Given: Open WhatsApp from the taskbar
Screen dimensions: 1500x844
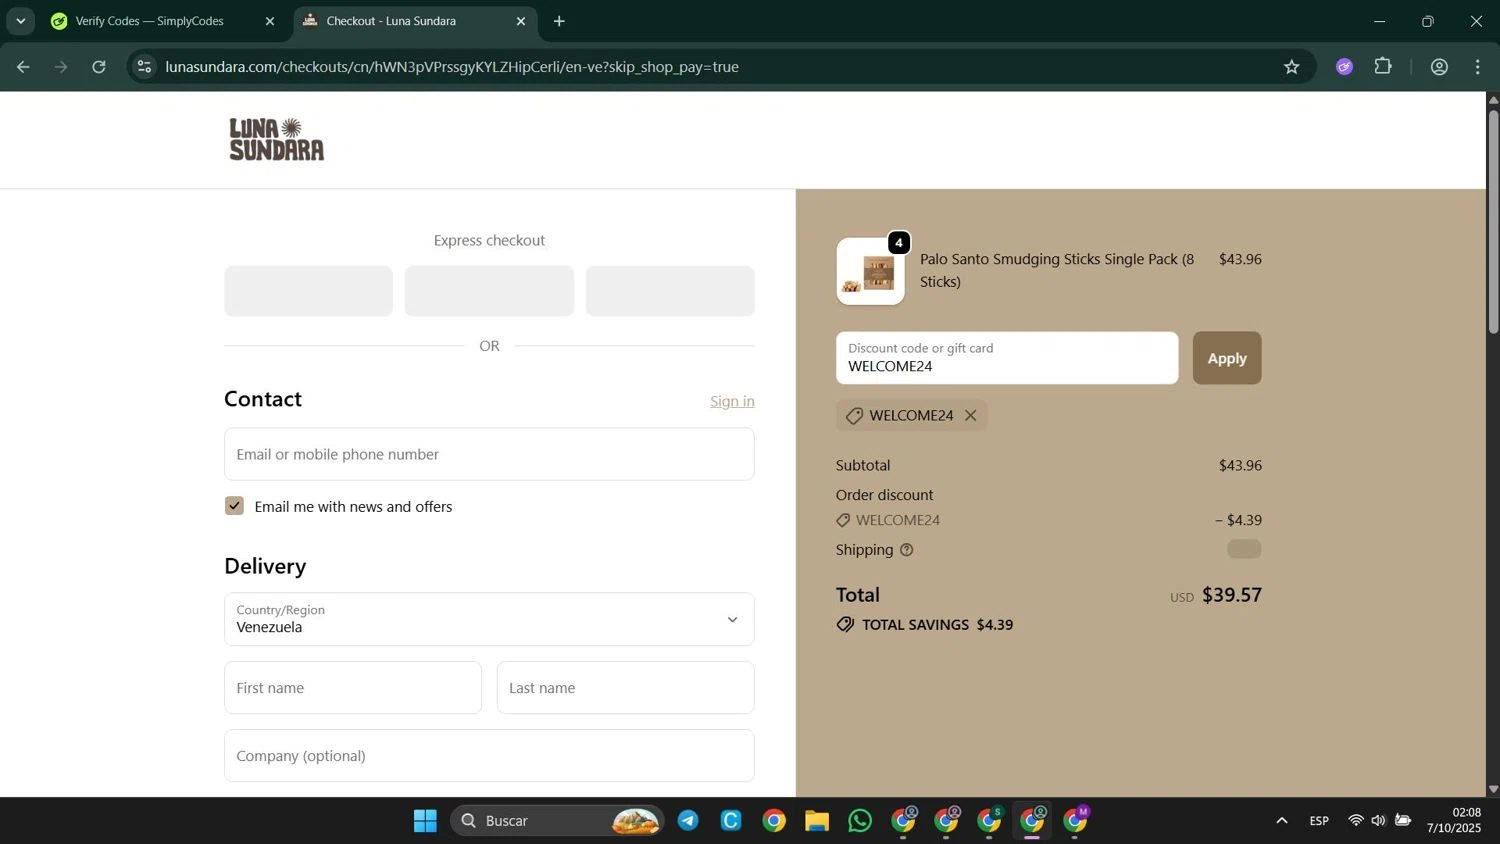Looking at the screenshot, I should [860, 821].
